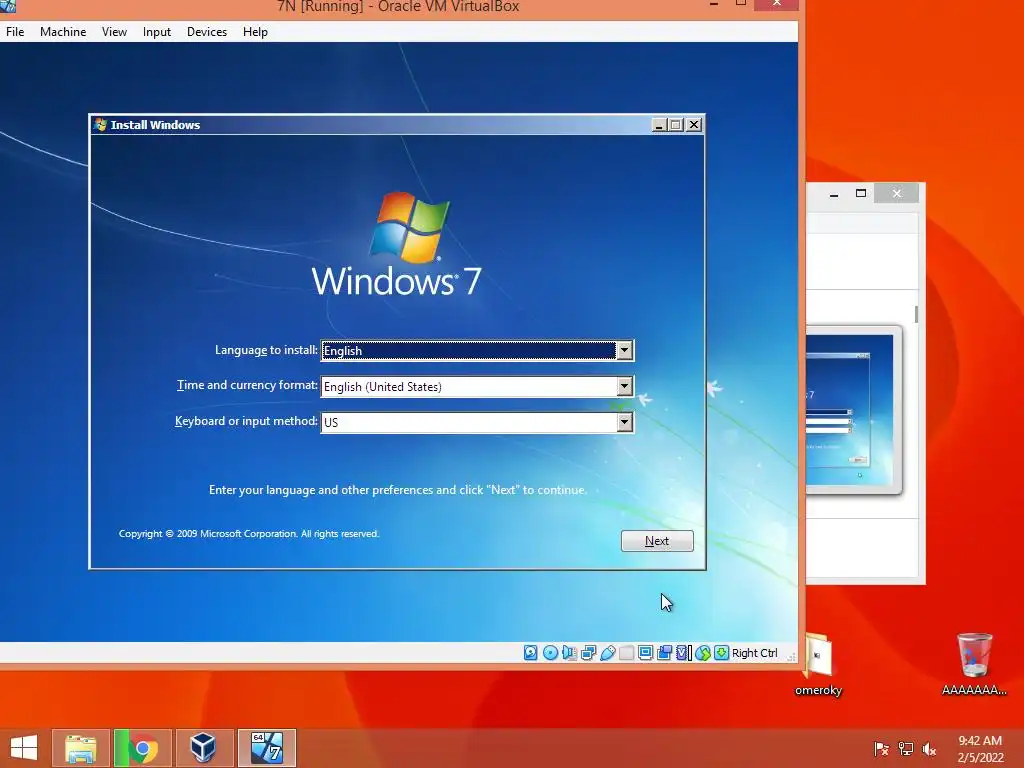1024x768 pixels.
Task: Open the File menu in VirtualBox
Action: coord(15,31)
